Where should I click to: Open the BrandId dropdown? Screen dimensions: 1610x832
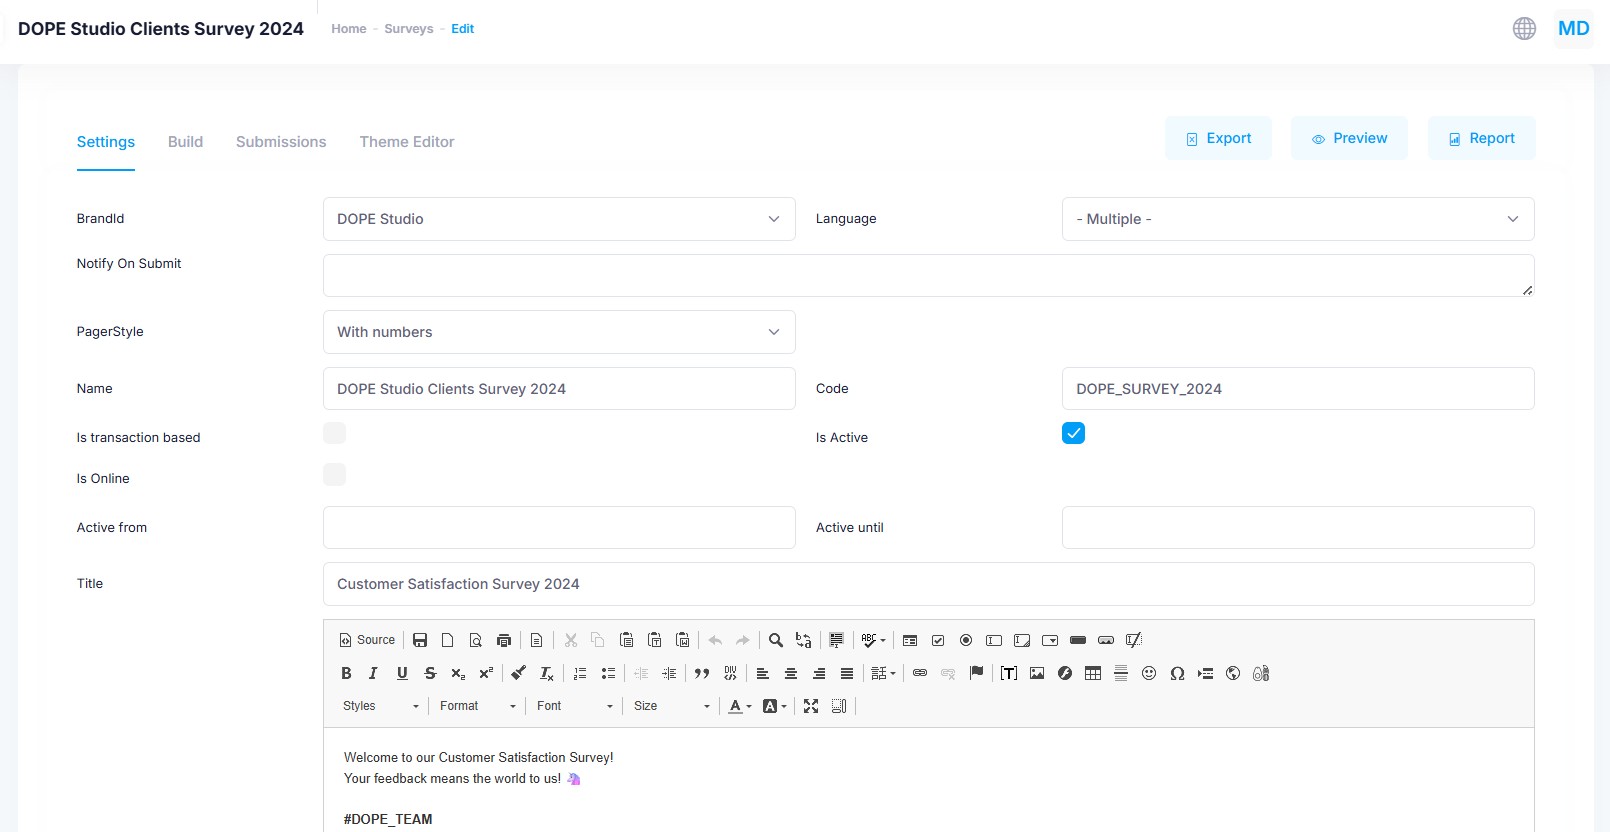point(559,219)
